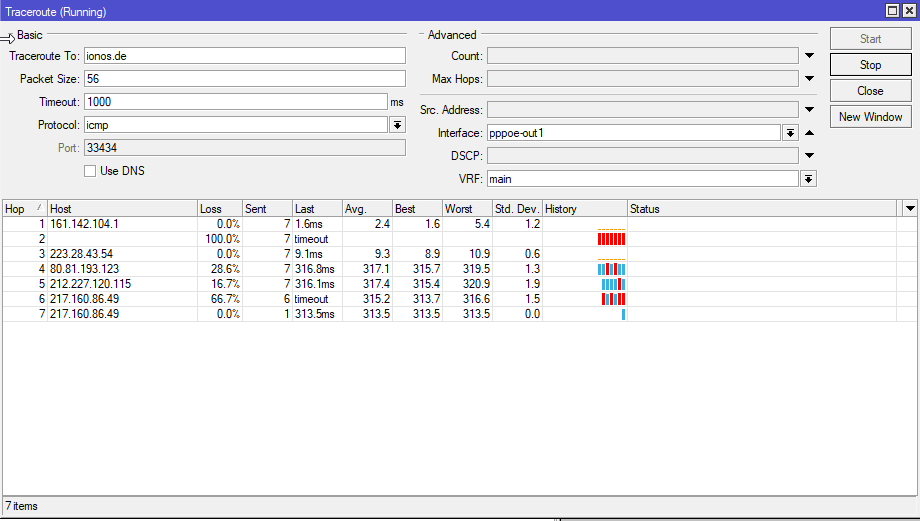The image size is (920, 521).
Task: Select hop 4 row 80.81.193.123
Action: (x=449, y=269)
